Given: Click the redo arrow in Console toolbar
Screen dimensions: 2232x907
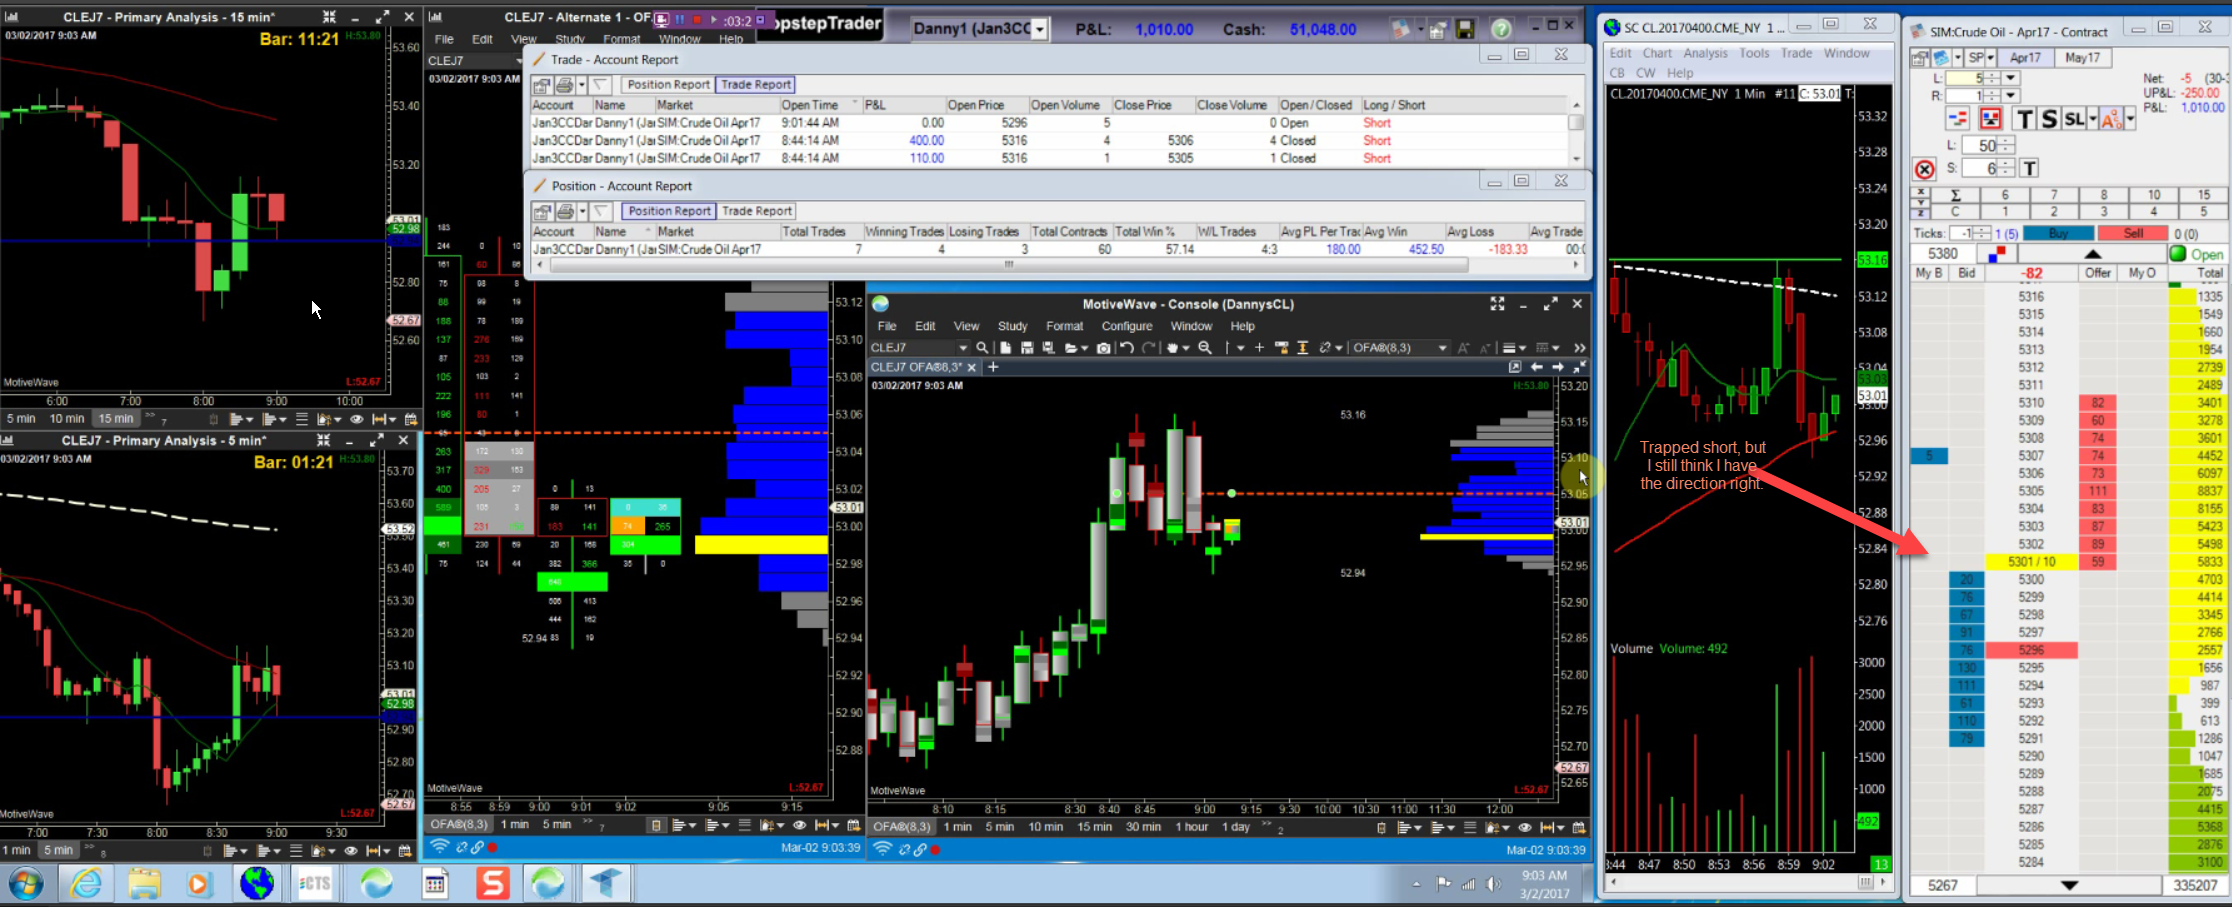Looking at the screenshot, I should (x=1149, y=348).
